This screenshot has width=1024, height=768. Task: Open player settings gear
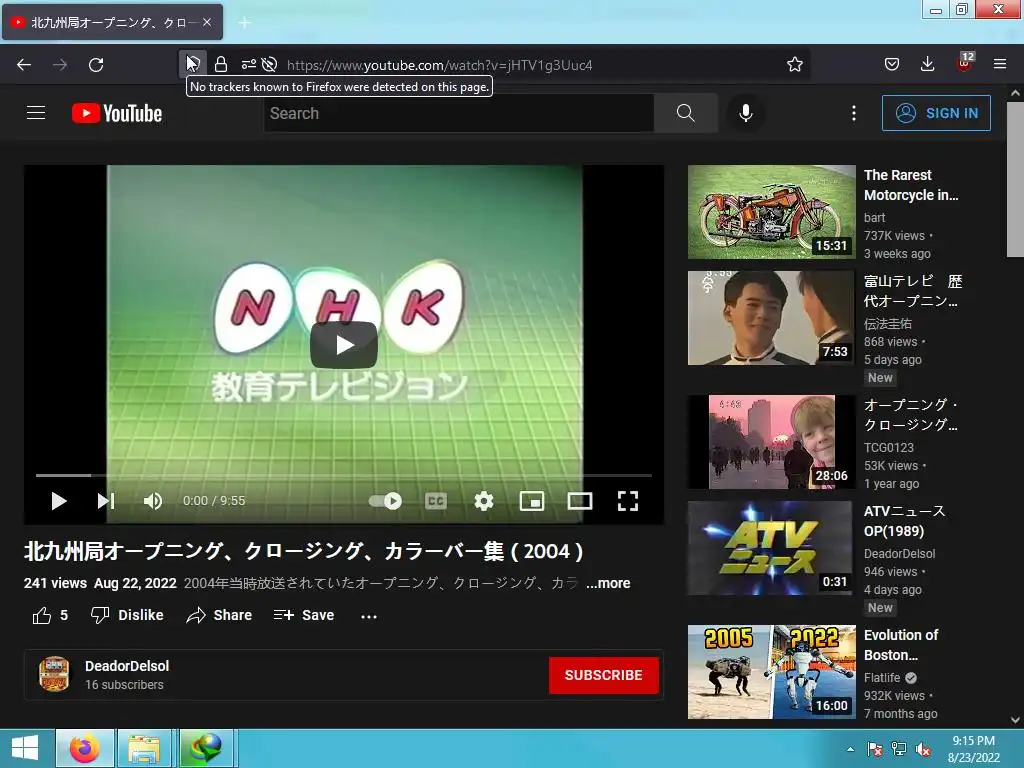point(484,501)
